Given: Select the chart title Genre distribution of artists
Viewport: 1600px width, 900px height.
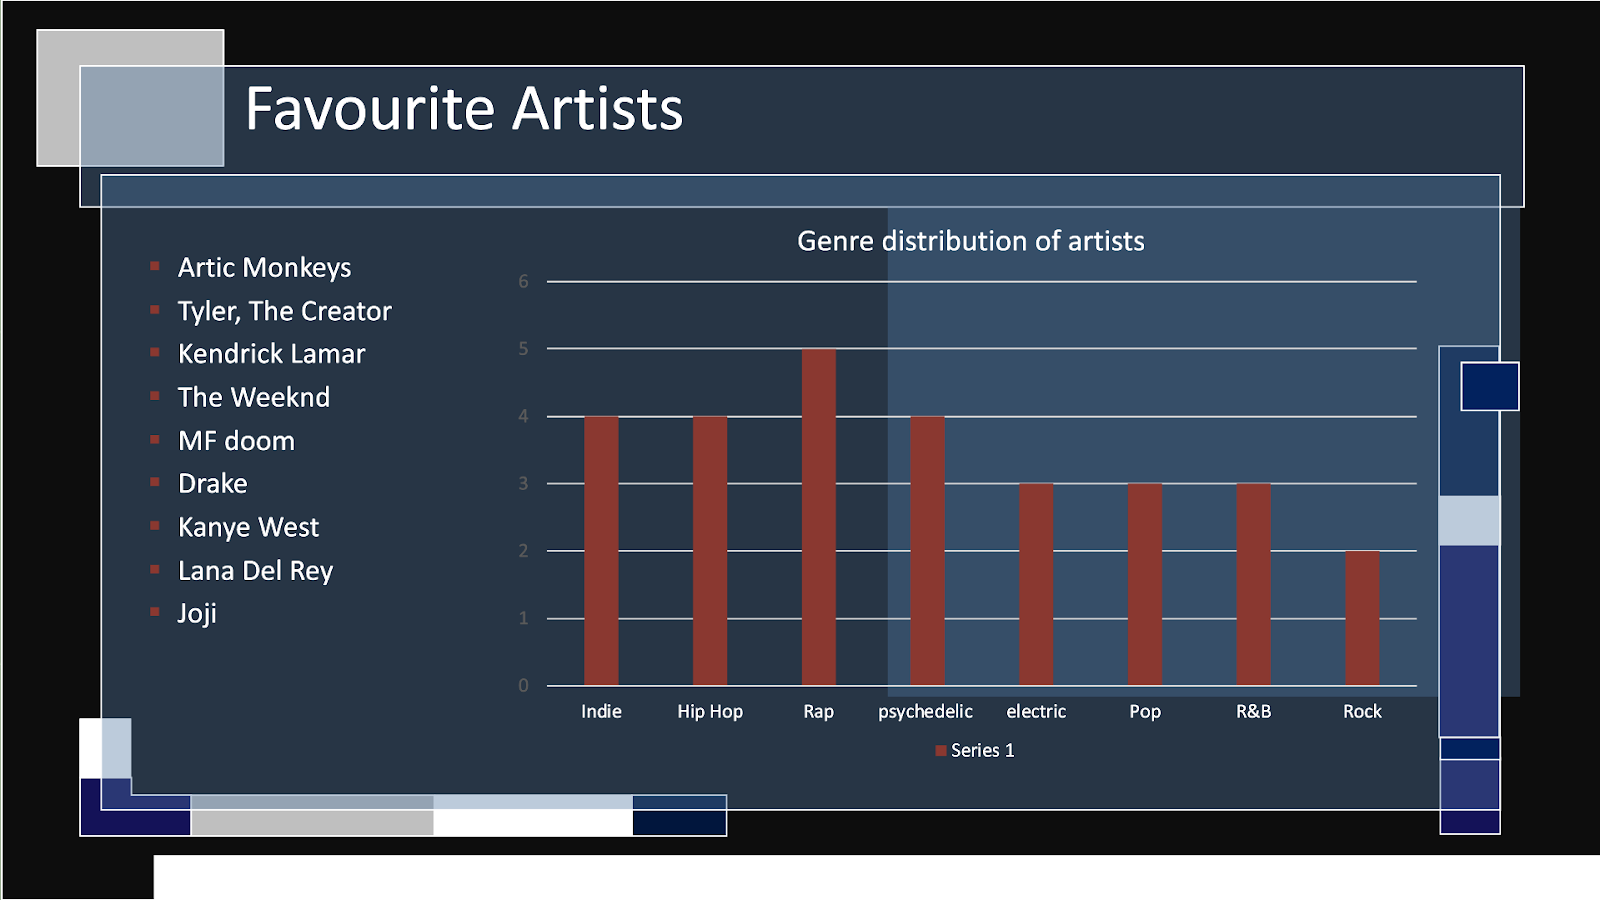Looking at the screenshot, I should pyautogui.click(x=970, y=241).
